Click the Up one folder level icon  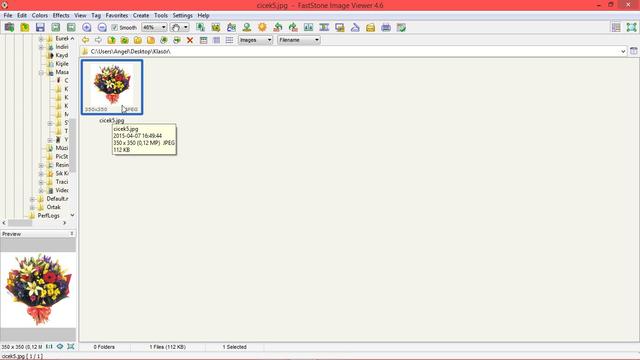pos(111,40)
